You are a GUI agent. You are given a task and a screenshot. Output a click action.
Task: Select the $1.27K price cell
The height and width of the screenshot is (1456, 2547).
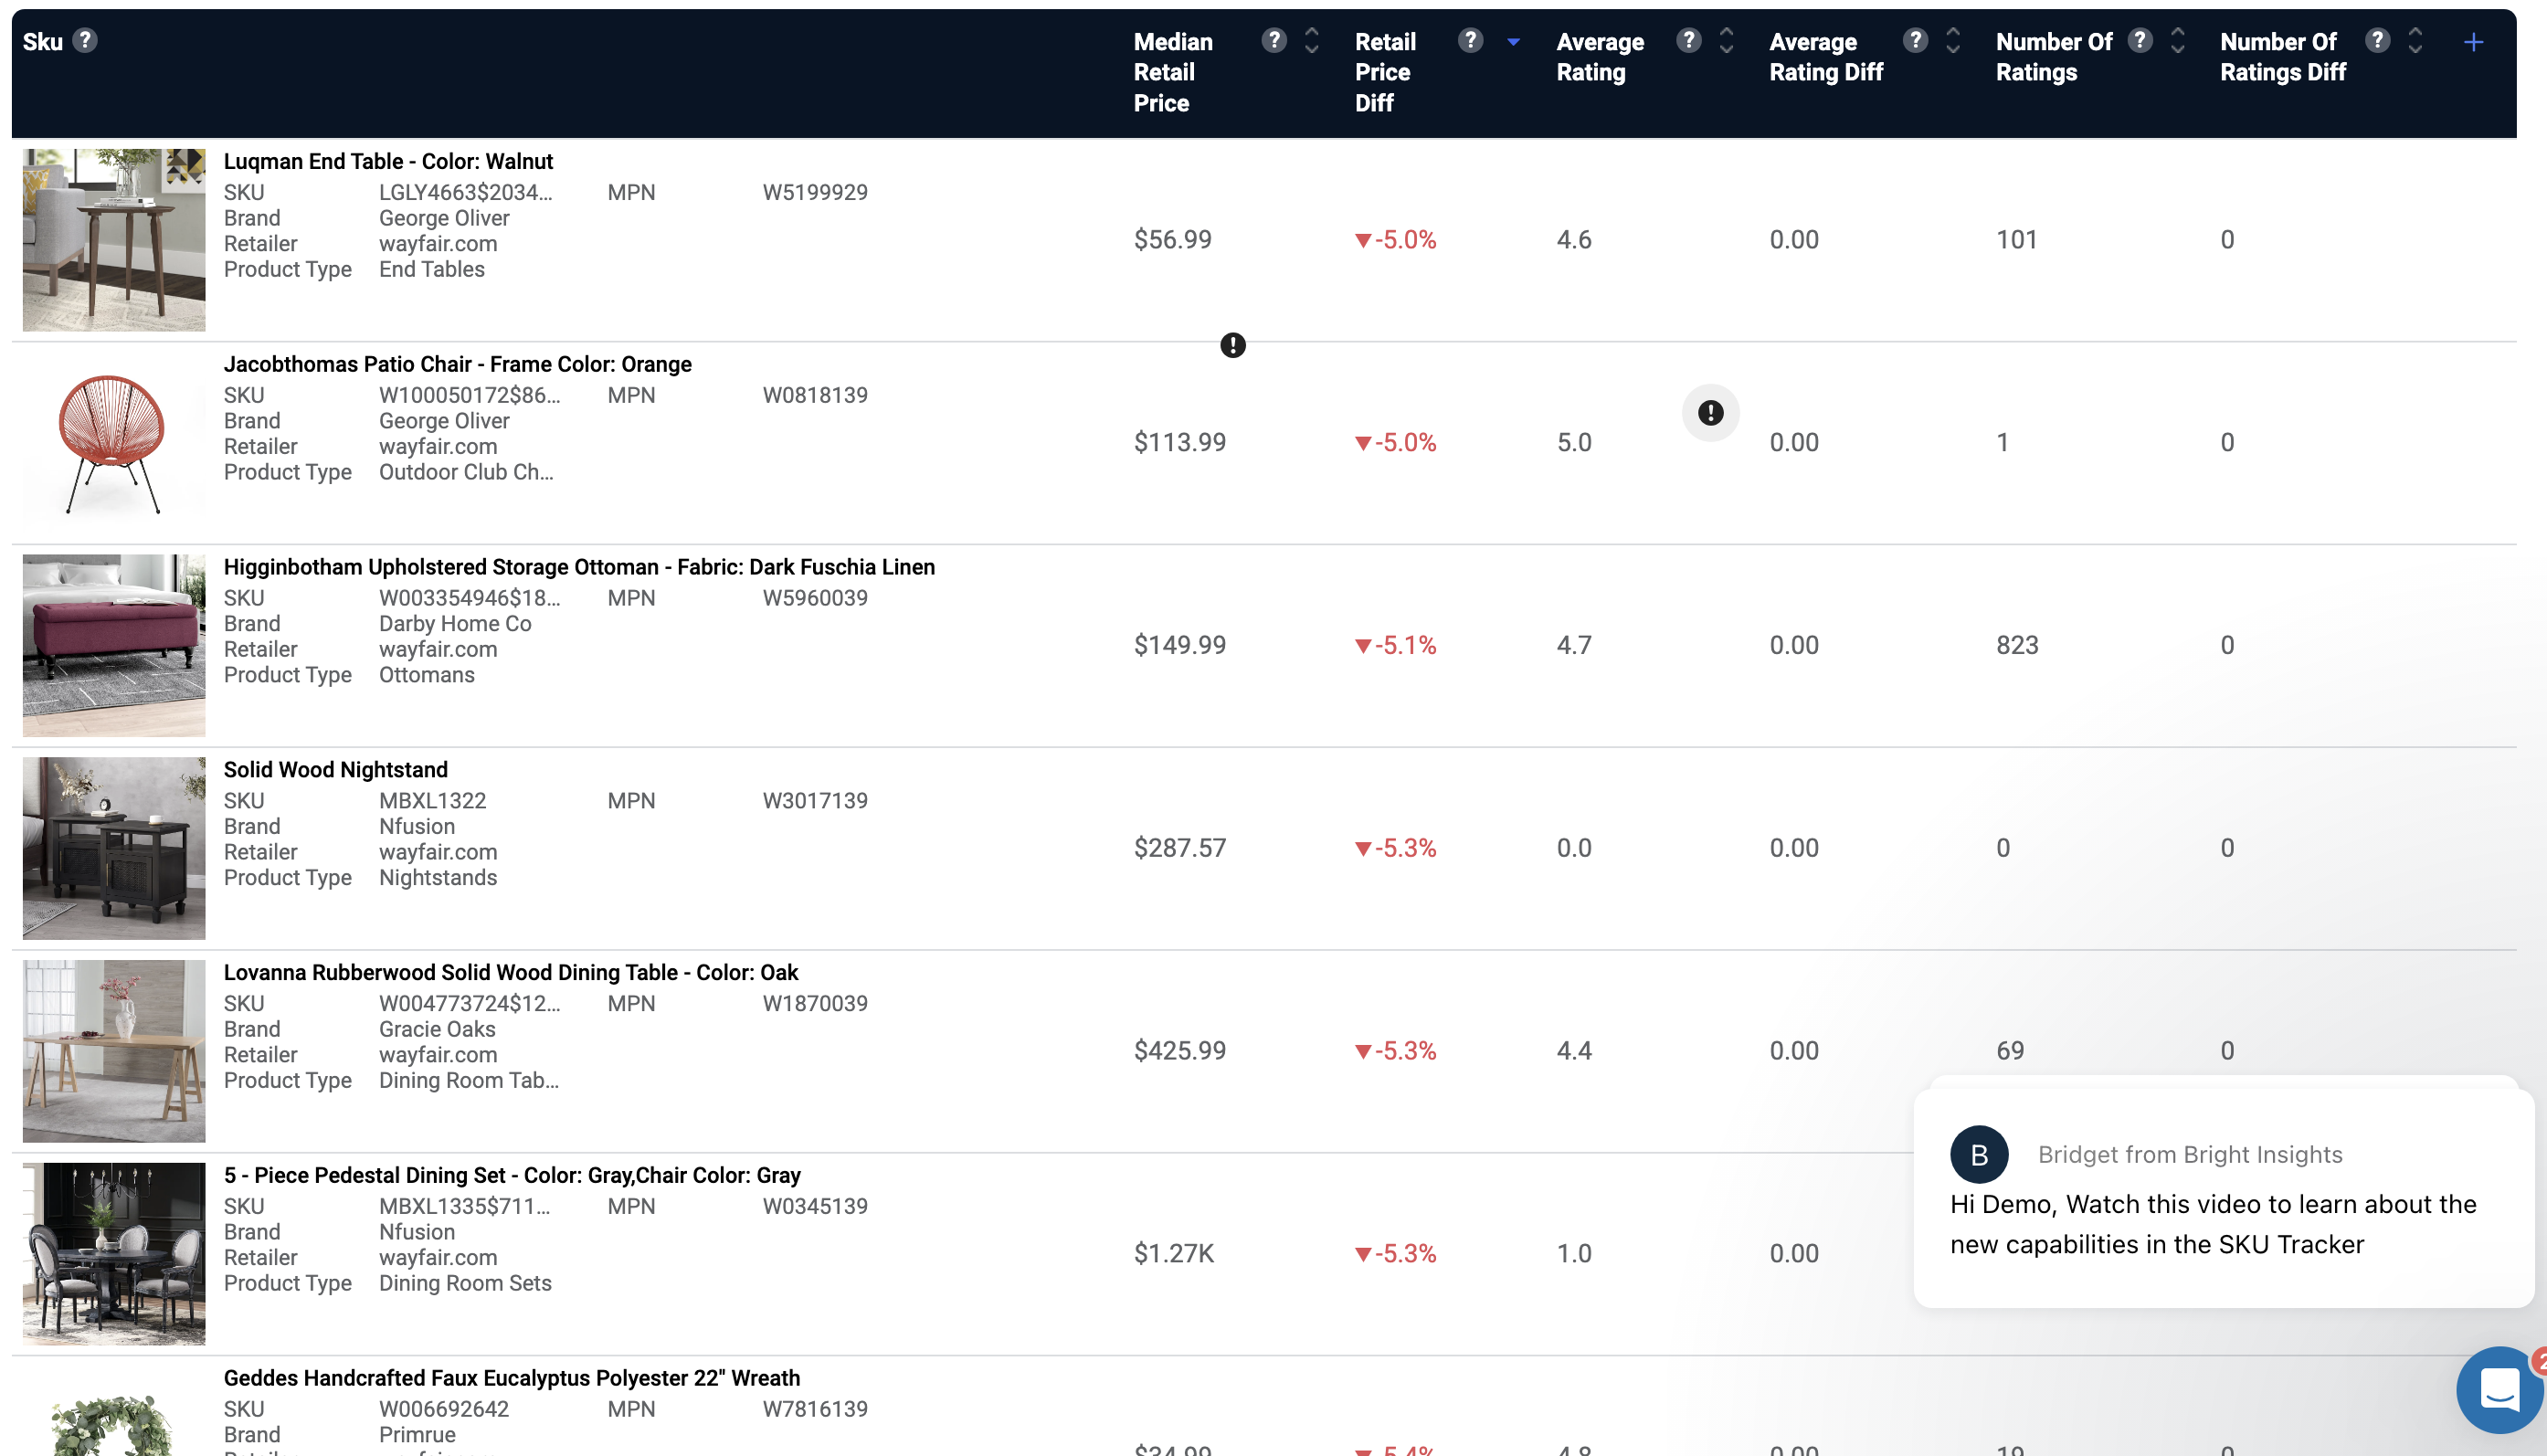pyautogui.click(x=1173, y=1254)
